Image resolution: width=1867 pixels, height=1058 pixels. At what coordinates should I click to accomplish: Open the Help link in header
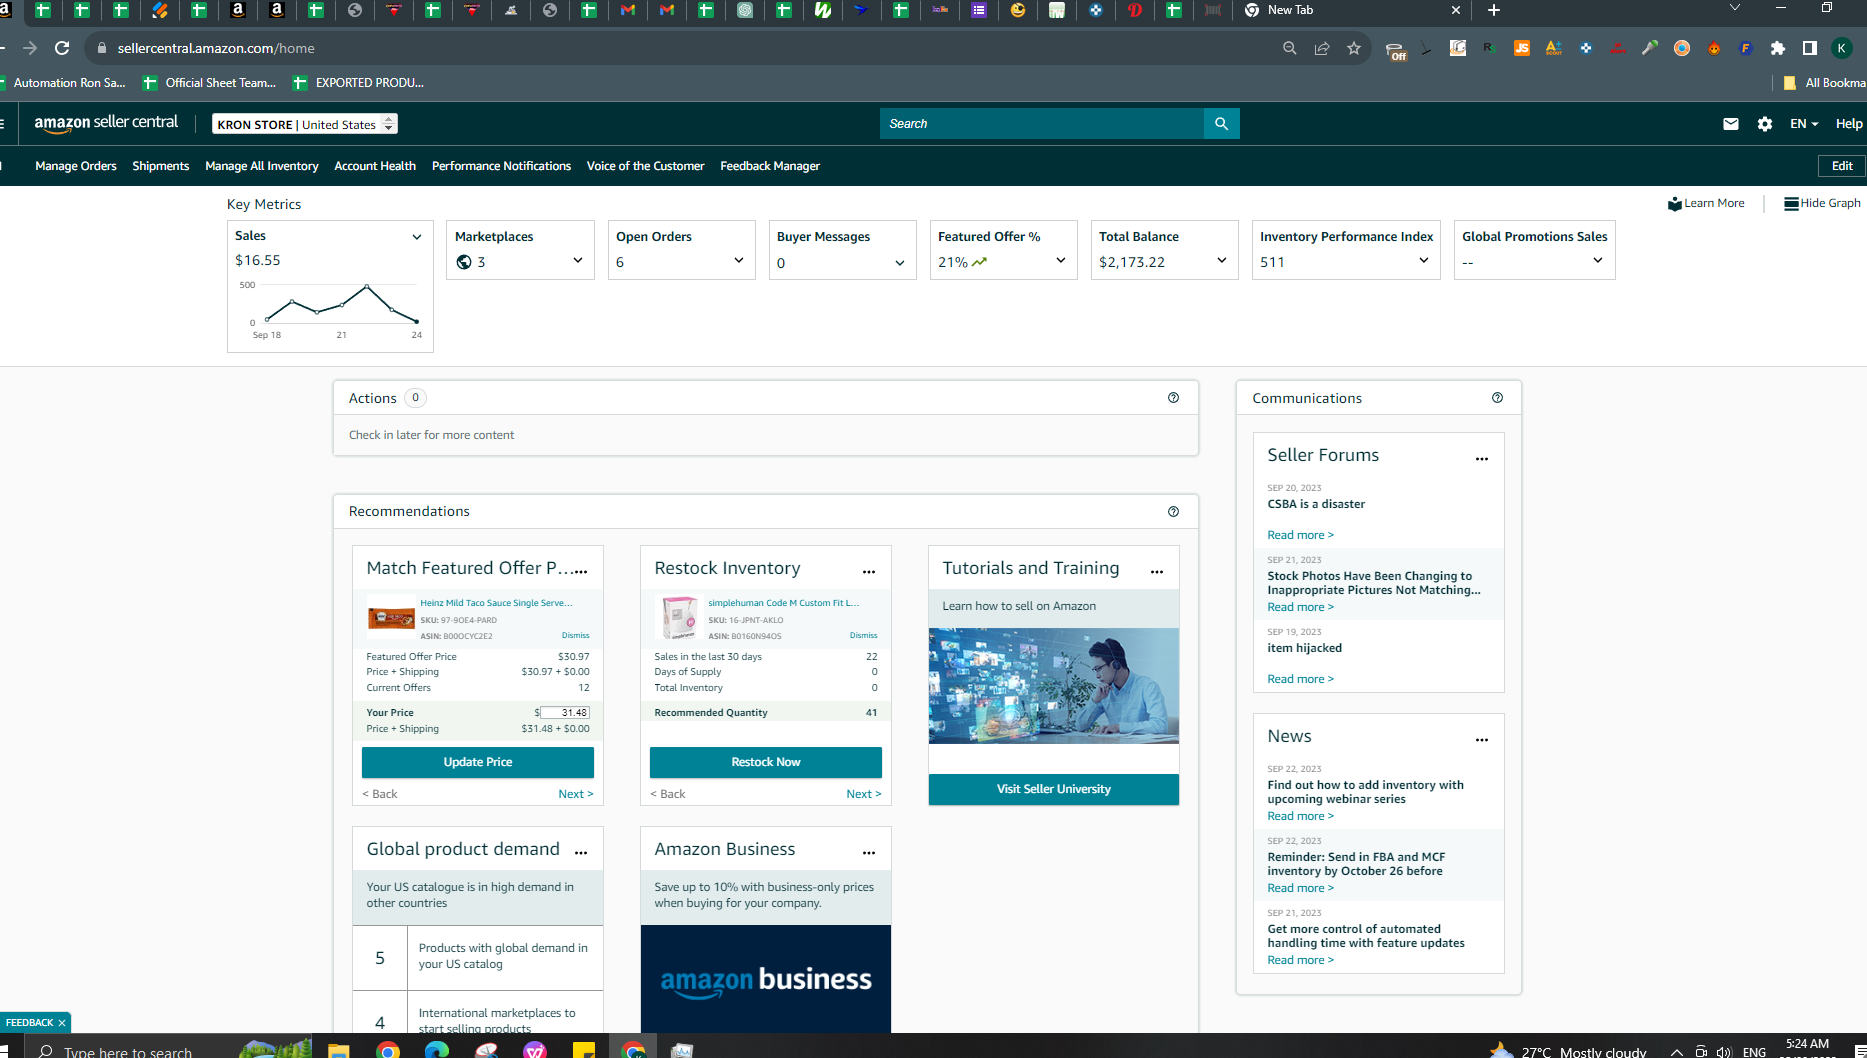[x=1849, y=124]
